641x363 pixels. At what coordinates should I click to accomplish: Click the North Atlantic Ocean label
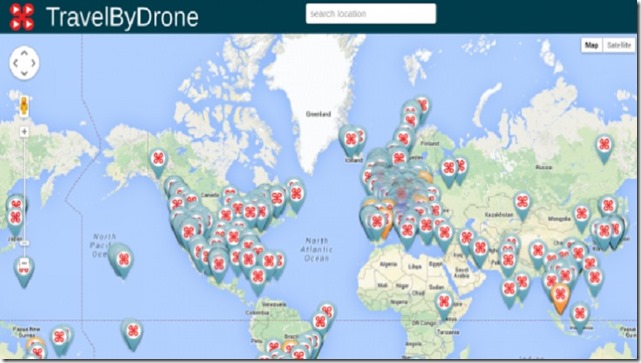[317, 249]
